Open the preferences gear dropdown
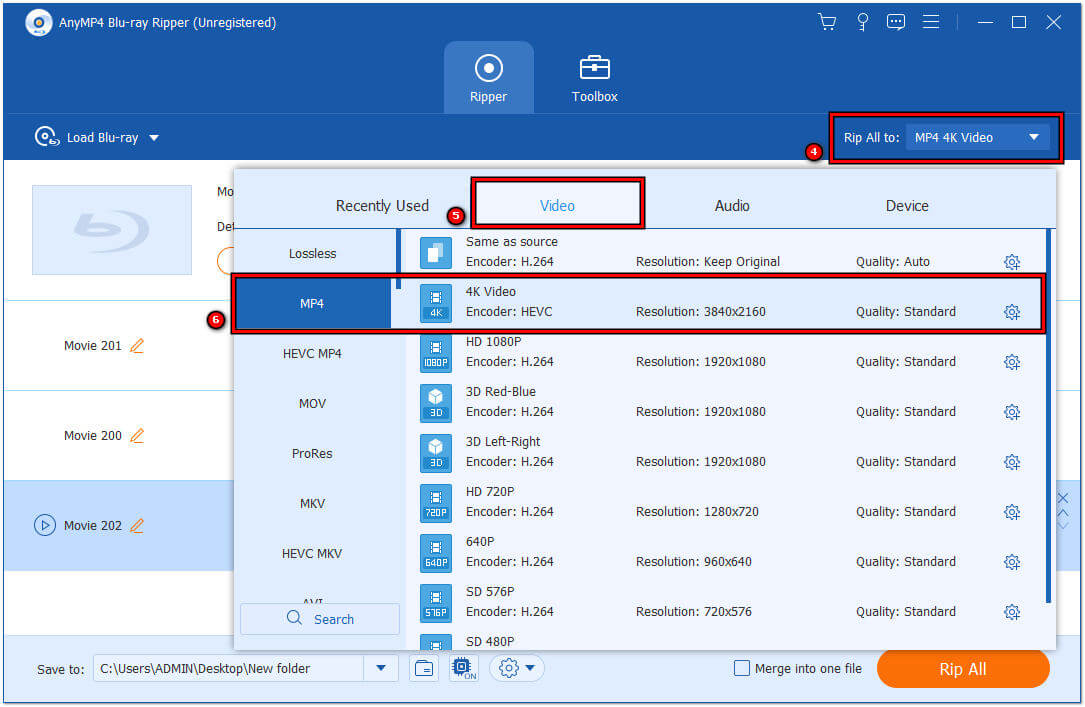This screenshot has height=707, width=1085. coord(517,668)
